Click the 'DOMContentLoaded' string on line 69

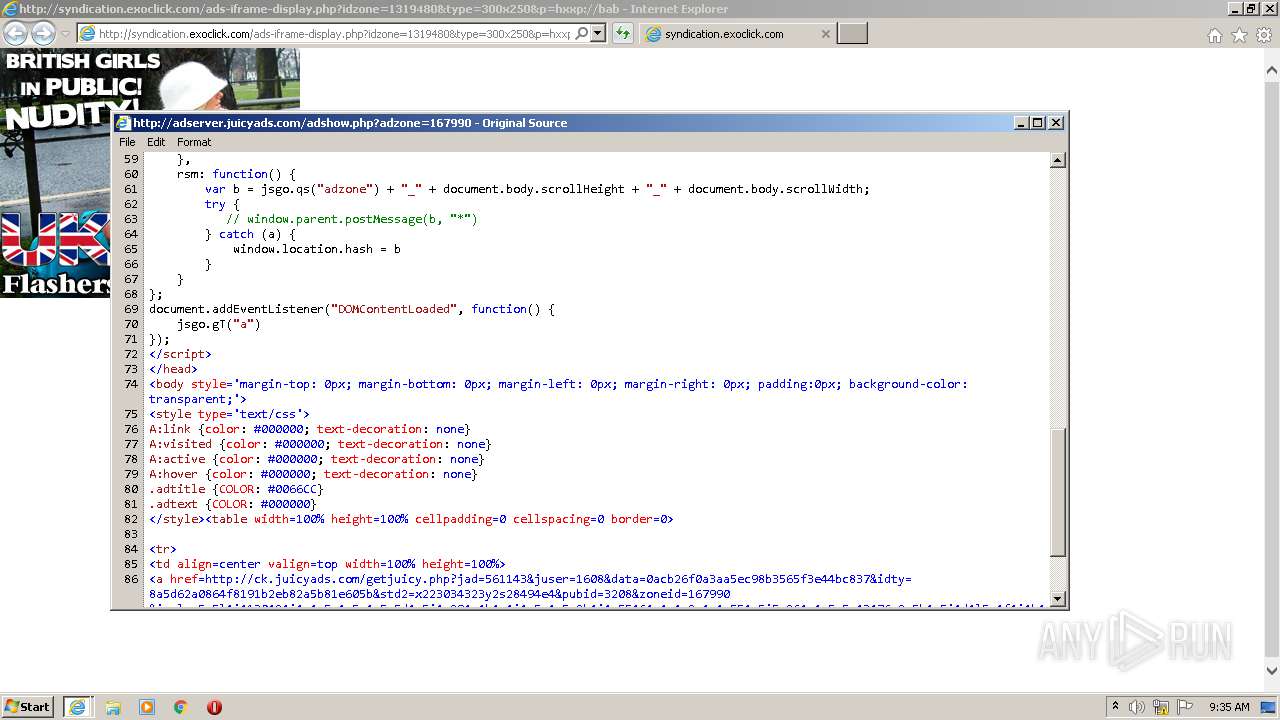click(x=393, y=309)
